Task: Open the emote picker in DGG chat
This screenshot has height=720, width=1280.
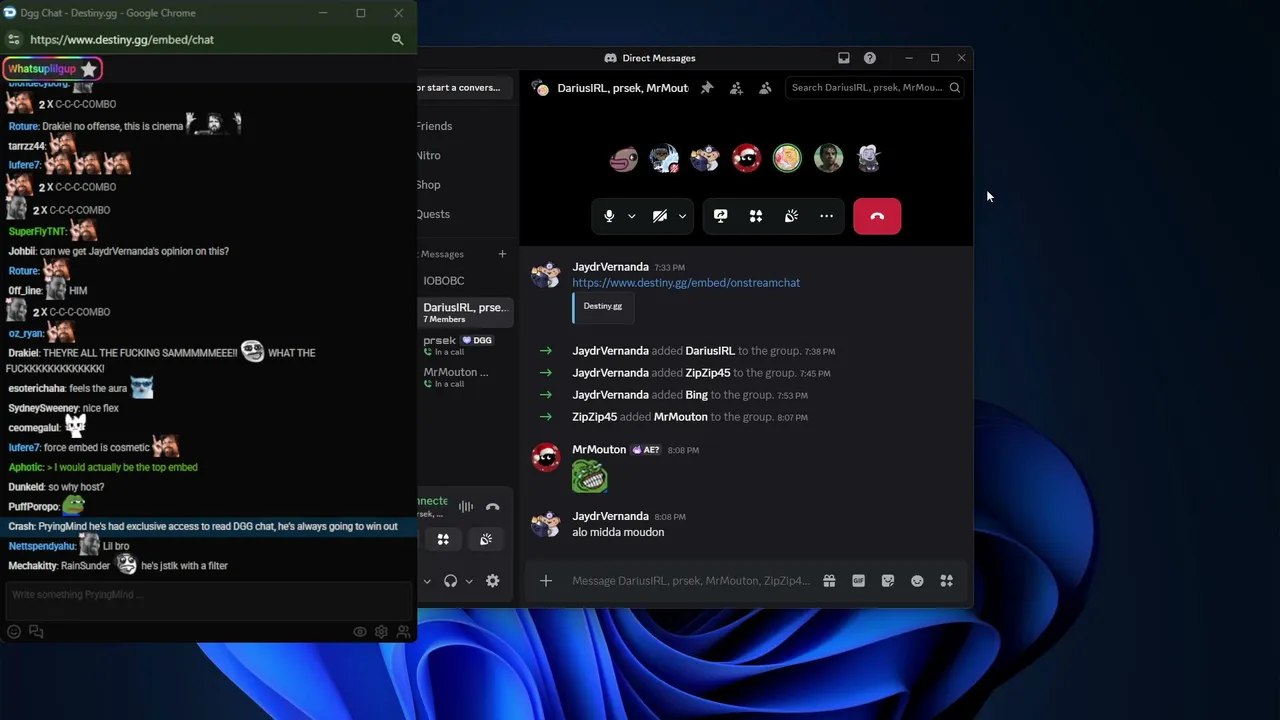Action: 14,632
